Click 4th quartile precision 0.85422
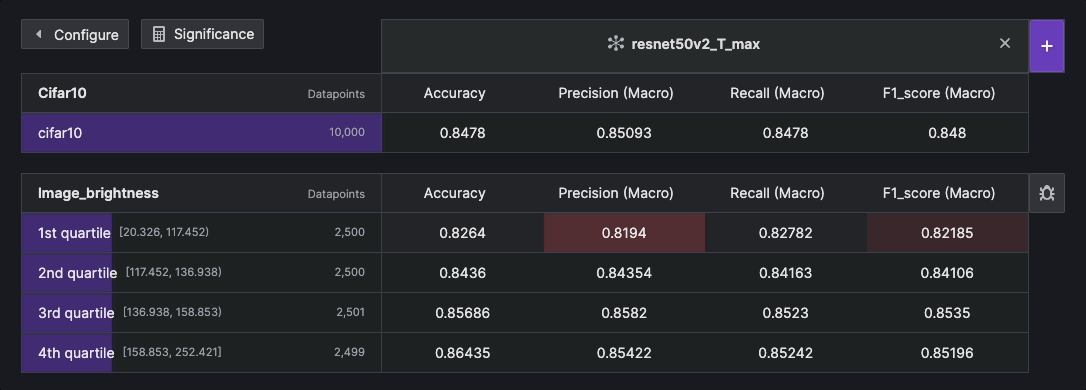The height and width of the screenshot is (390, 1086). point(624,353)
